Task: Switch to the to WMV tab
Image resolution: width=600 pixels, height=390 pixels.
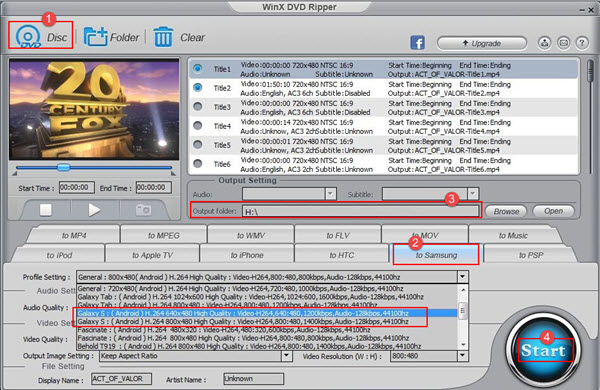Action: click(251, 235)
